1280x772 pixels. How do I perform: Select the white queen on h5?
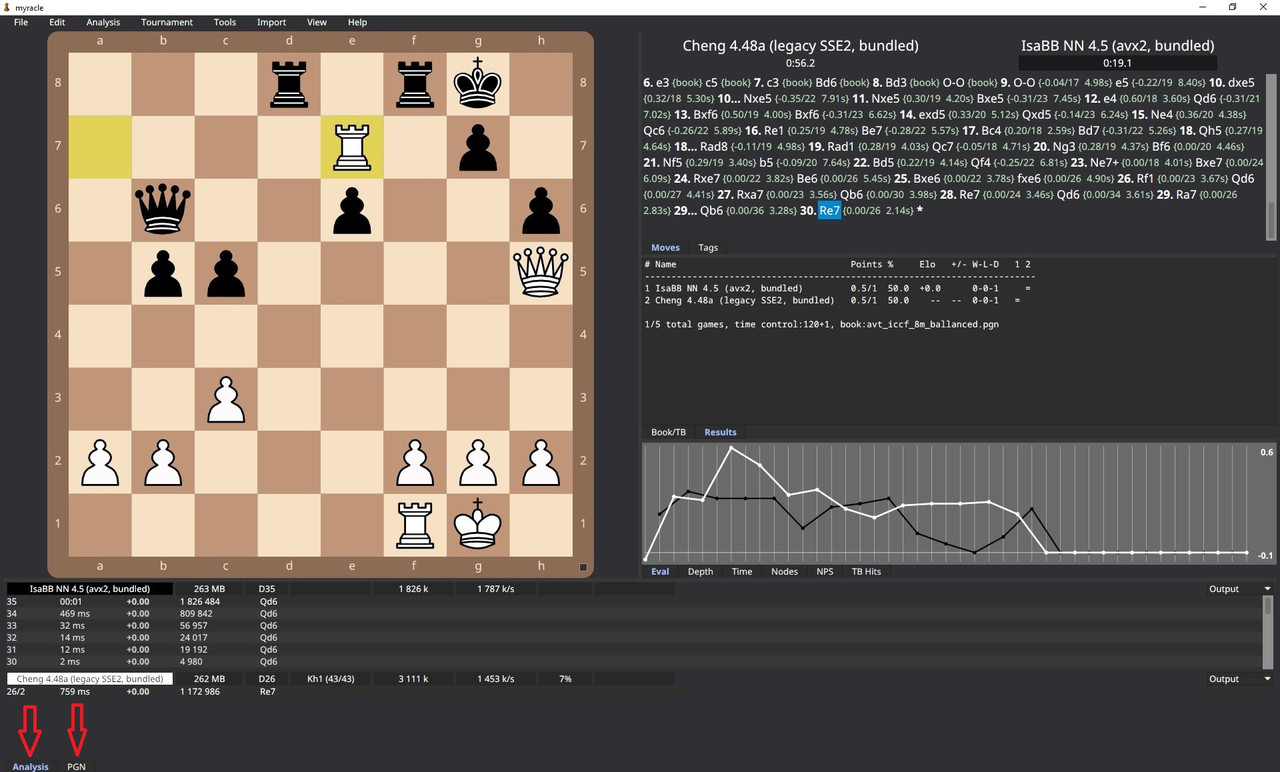click(x=541, y=272)
